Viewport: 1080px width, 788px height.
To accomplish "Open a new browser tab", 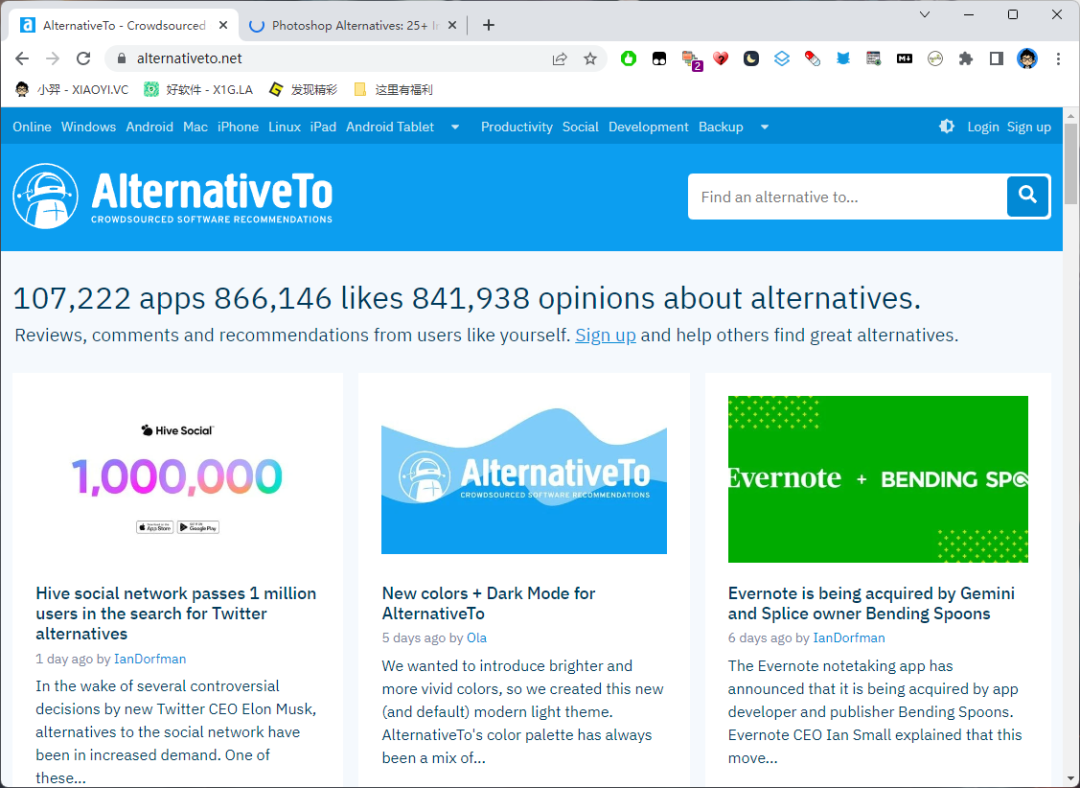I will point(488,25).
